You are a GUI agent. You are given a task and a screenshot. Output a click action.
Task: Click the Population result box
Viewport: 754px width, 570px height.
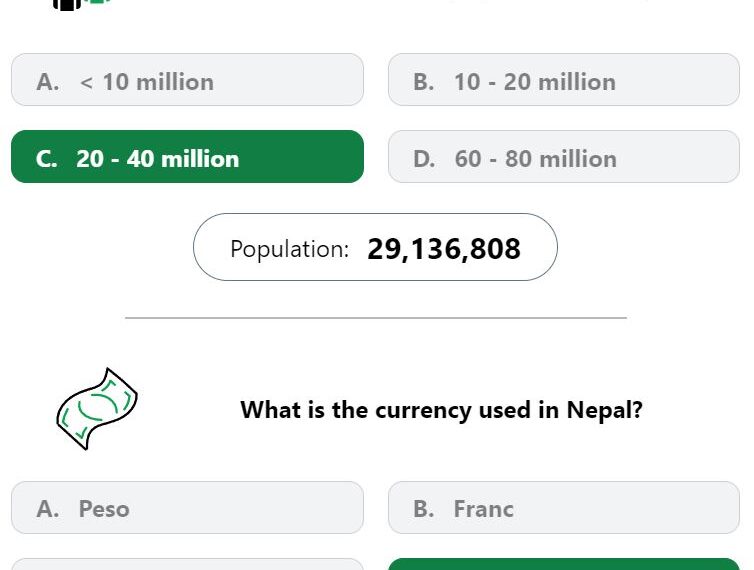click(x=375, y=247)
